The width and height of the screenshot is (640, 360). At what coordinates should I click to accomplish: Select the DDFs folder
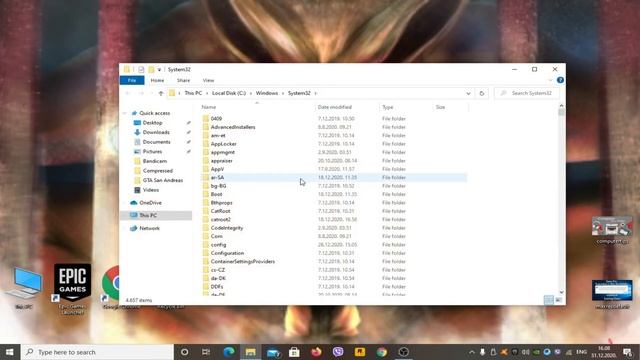217,287
